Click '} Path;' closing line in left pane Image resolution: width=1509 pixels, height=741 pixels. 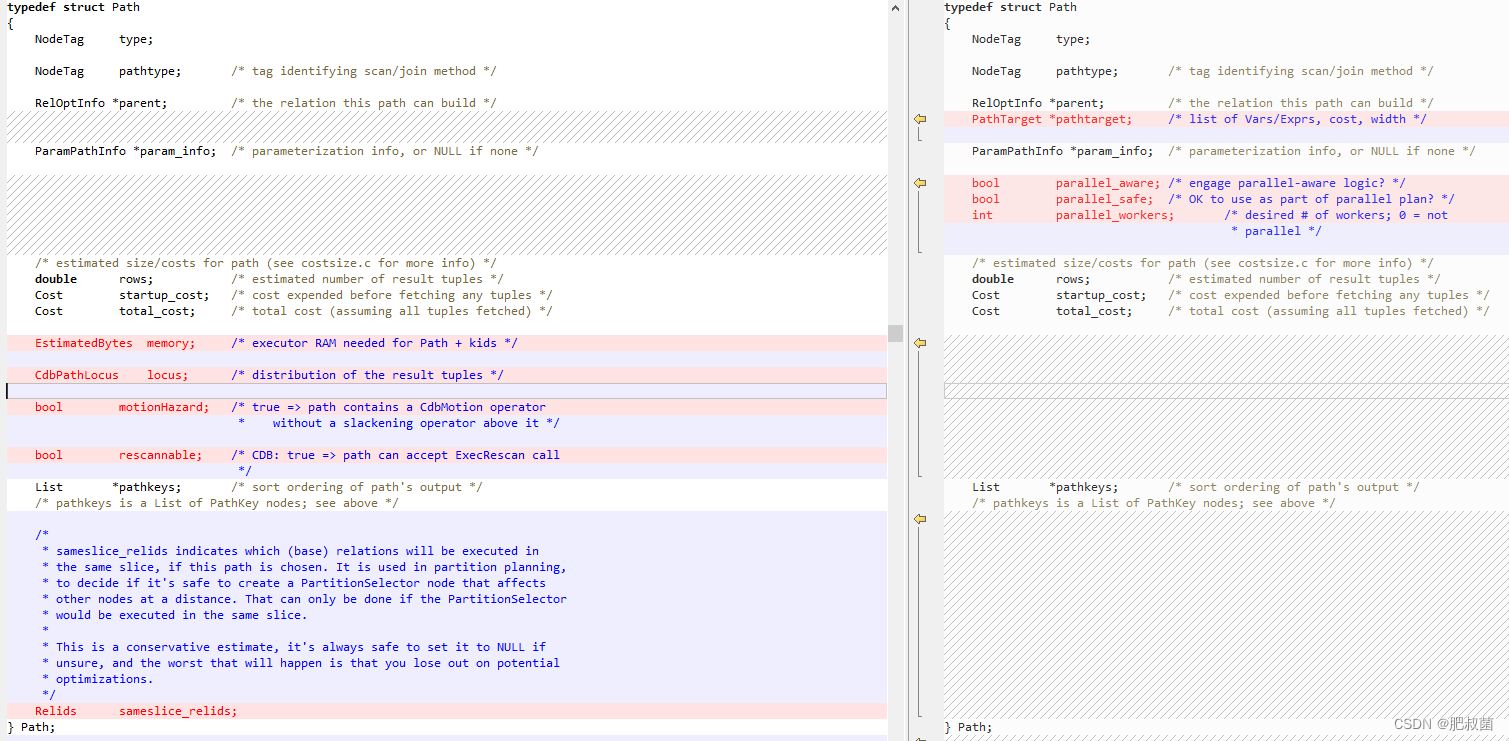[x=32, y=727]
